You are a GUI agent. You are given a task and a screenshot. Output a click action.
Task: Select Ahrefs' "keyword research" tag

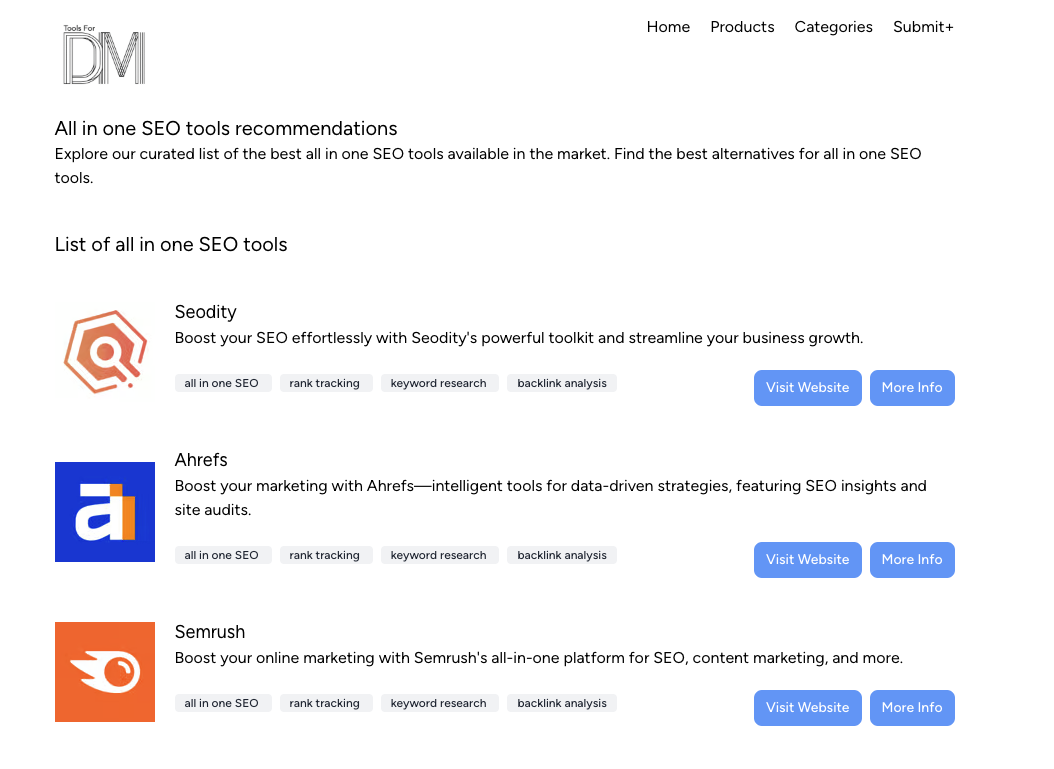click(x=438, y=555)
